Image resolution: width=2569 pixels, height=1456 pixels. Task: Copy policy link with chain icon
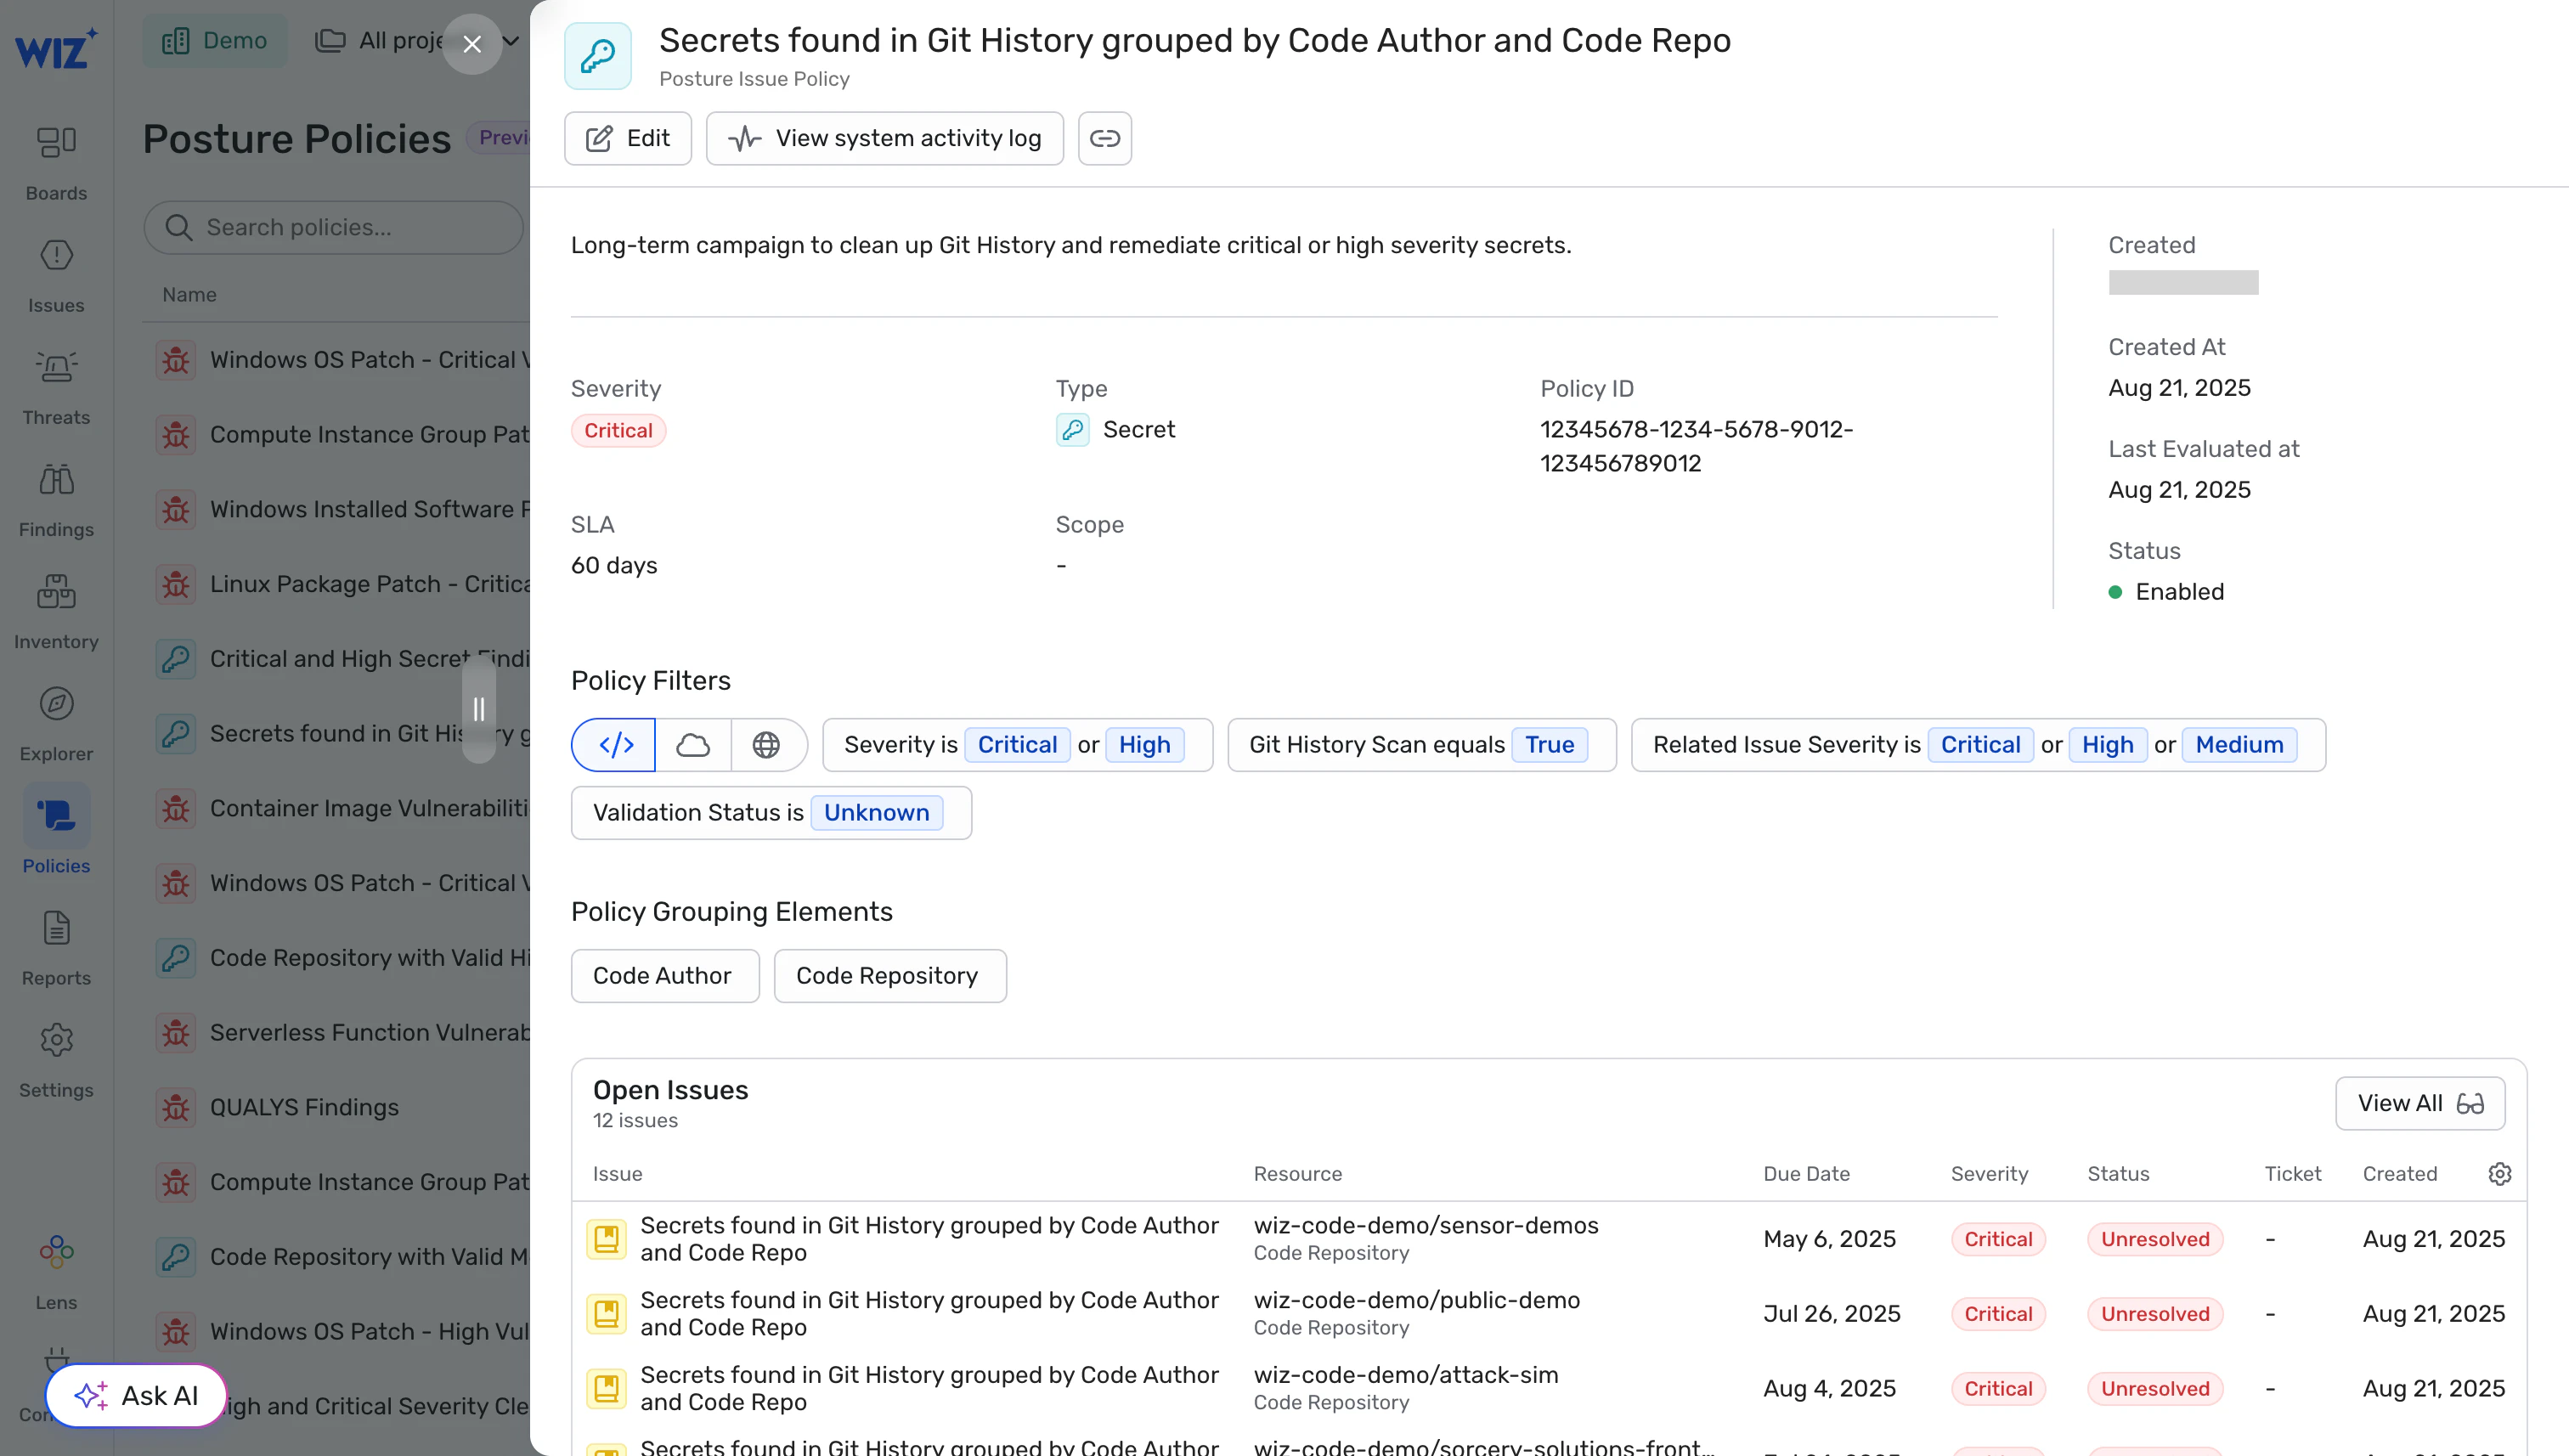(x=1104, y=138)
